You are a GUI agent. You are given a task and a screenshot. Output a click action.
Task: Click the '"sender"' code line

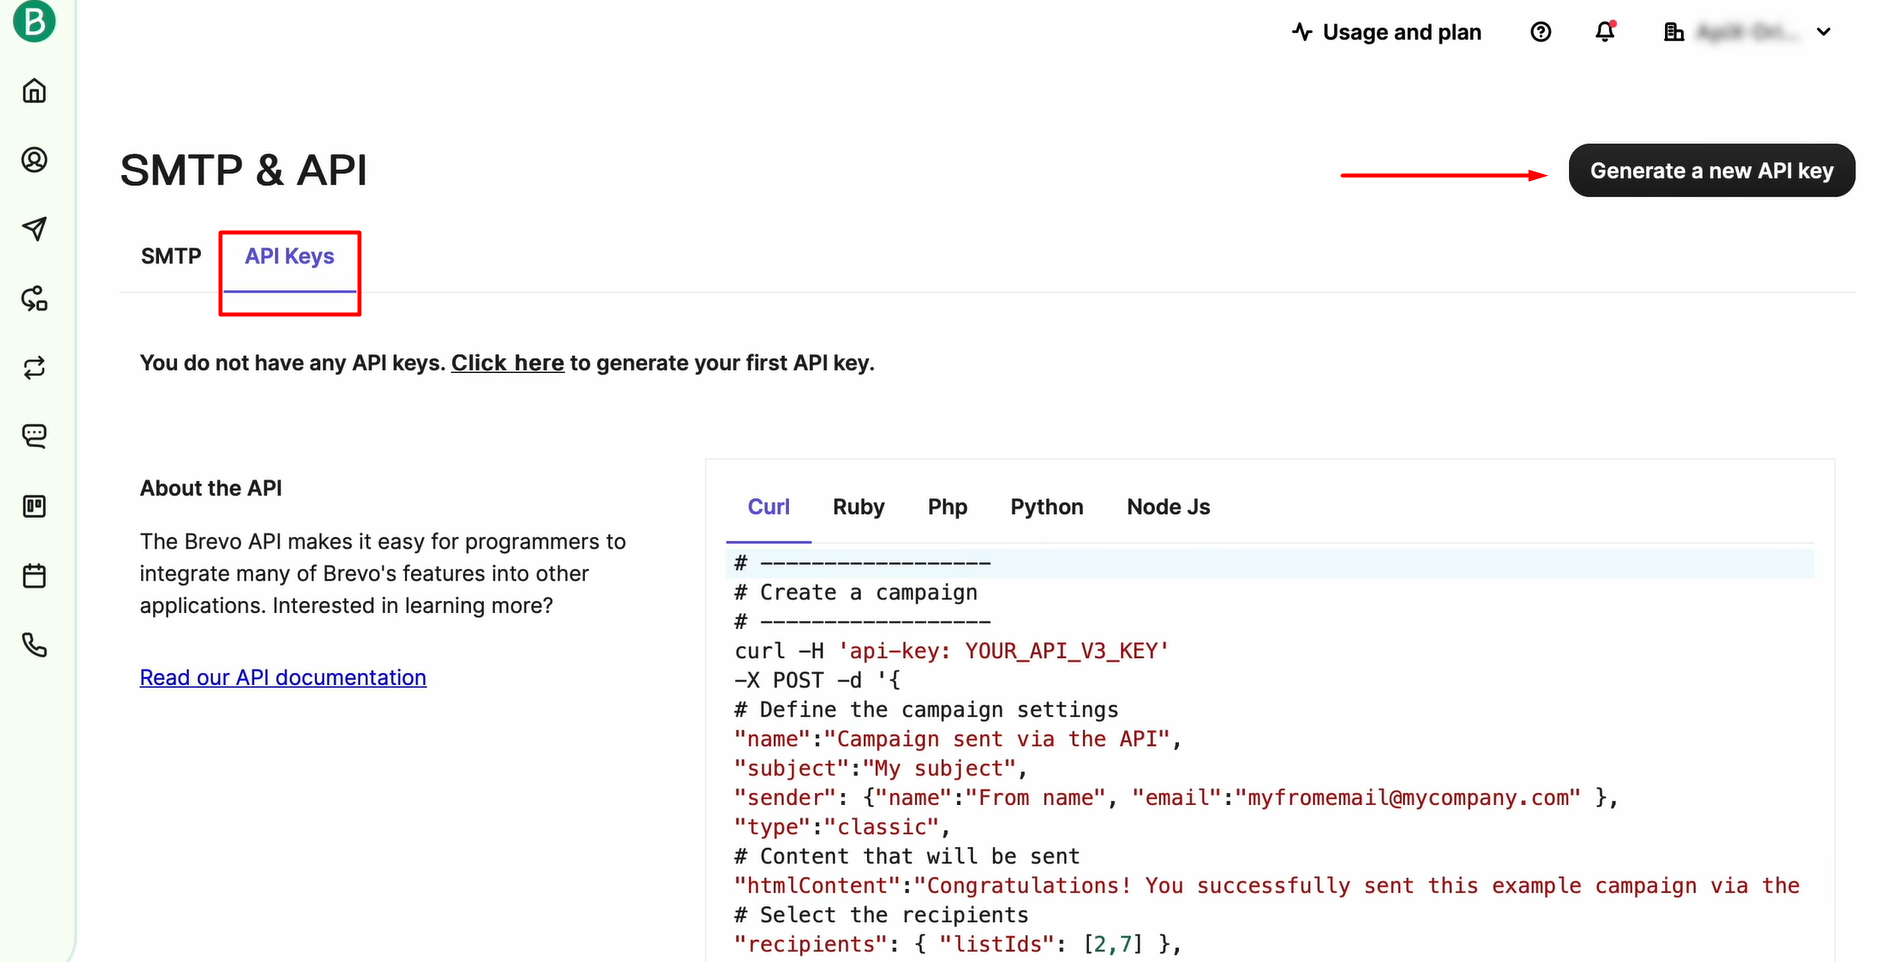[1176, 797]
